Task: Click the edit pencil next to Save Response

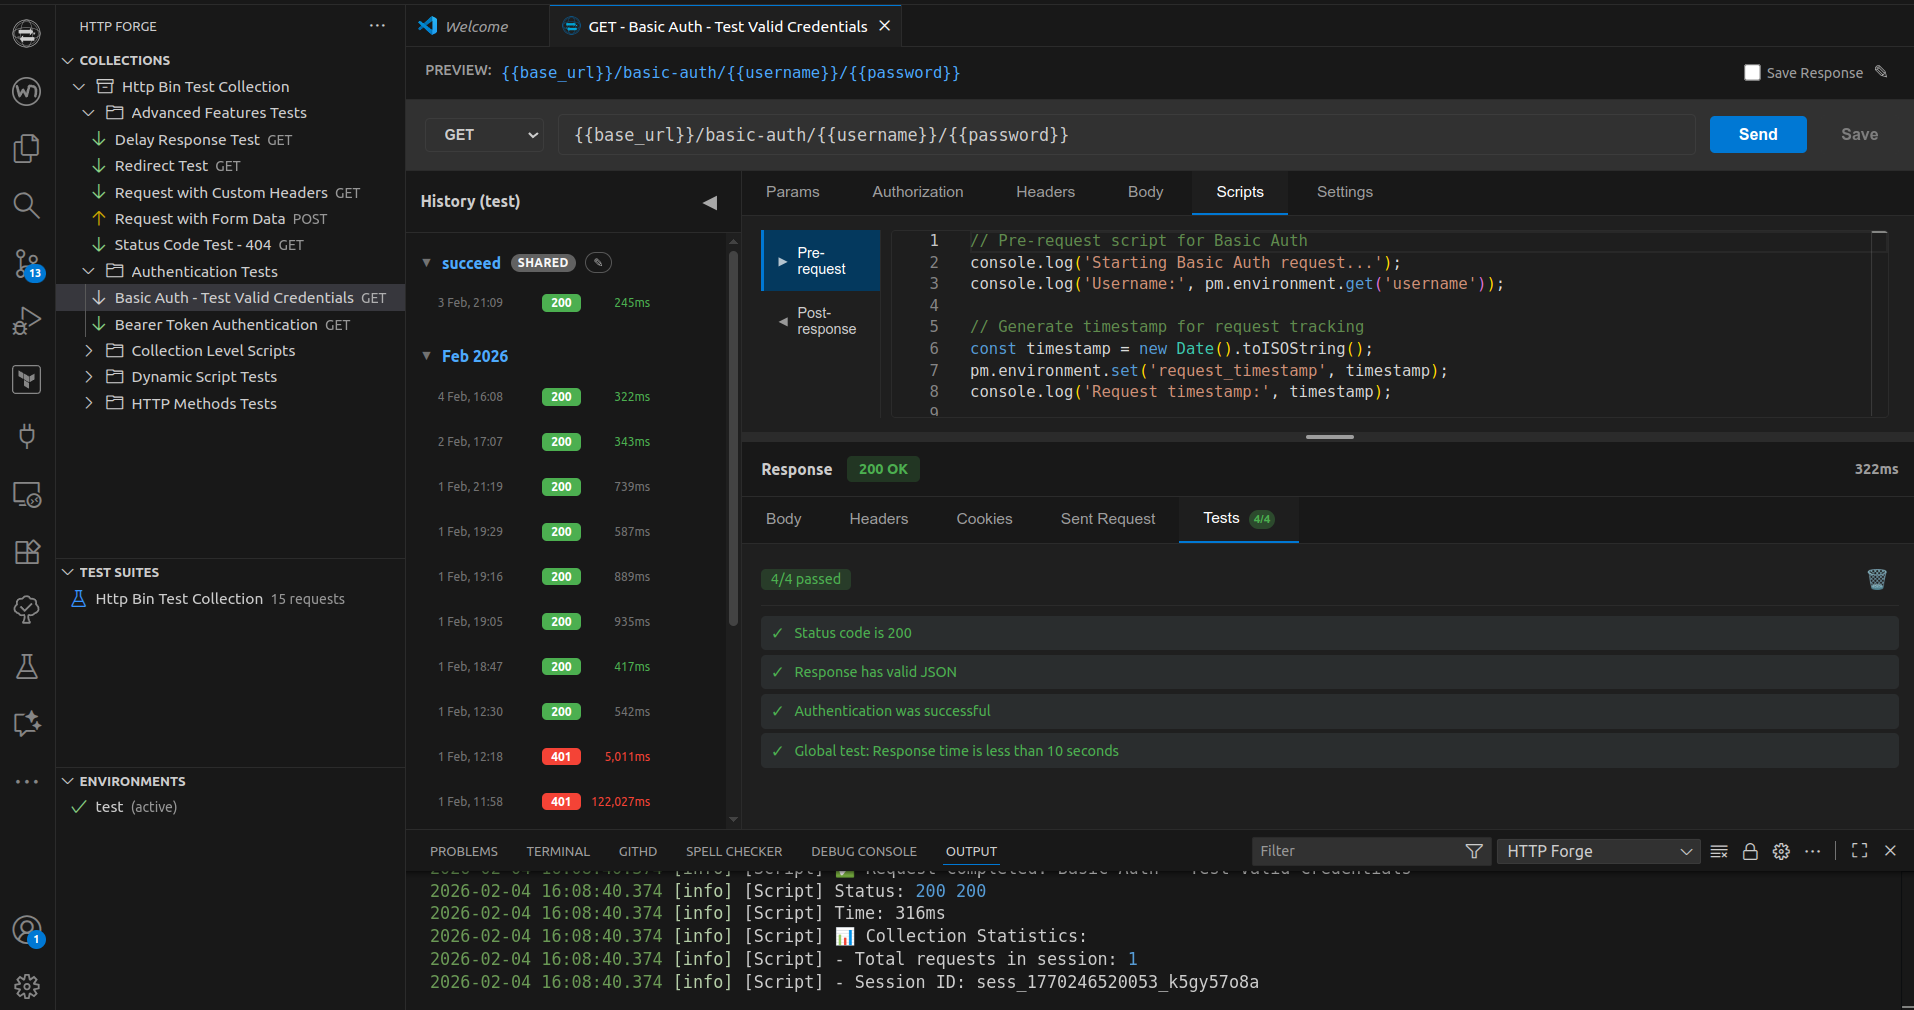Action: pos(1881,72)
